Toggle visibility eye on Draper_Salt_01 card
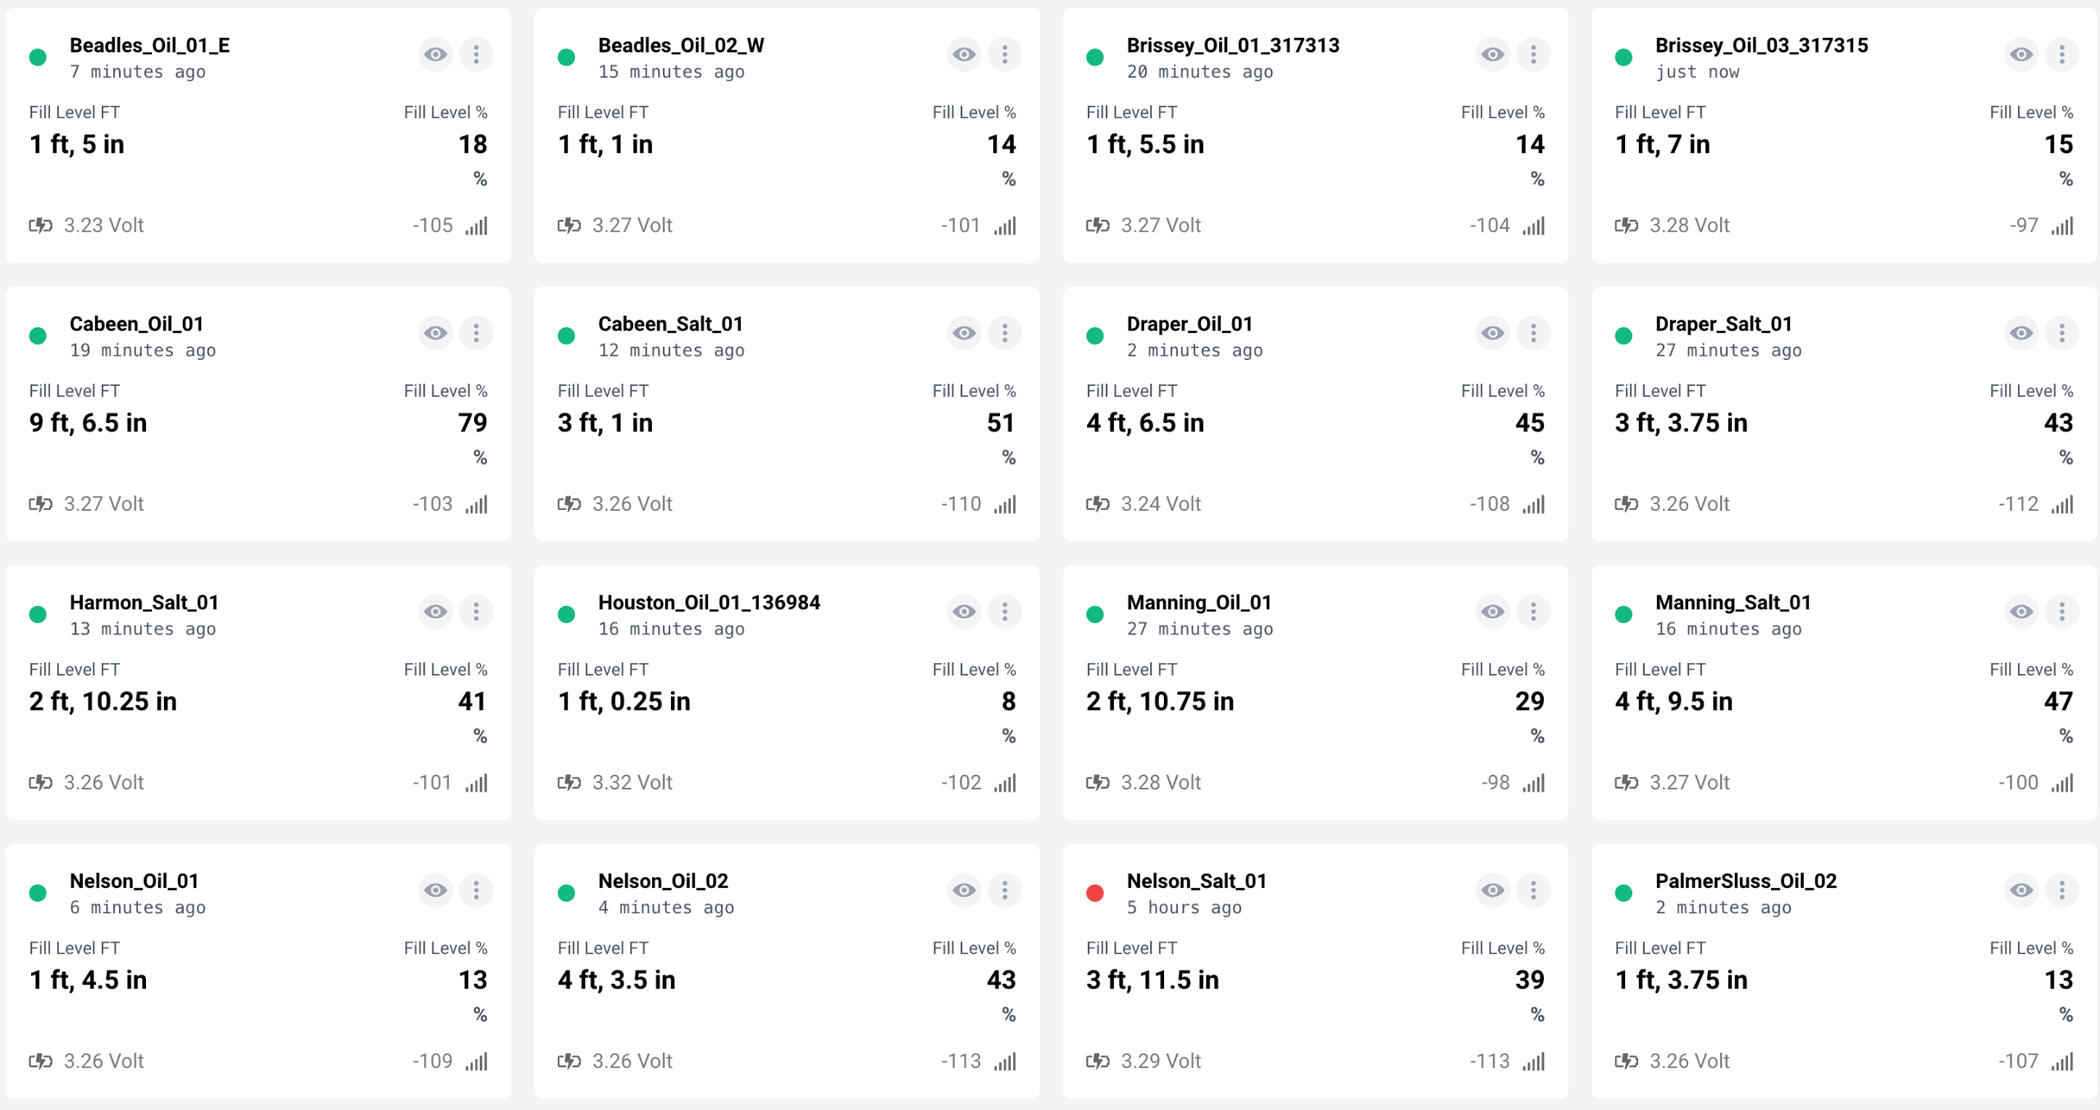 [2021, 333]
